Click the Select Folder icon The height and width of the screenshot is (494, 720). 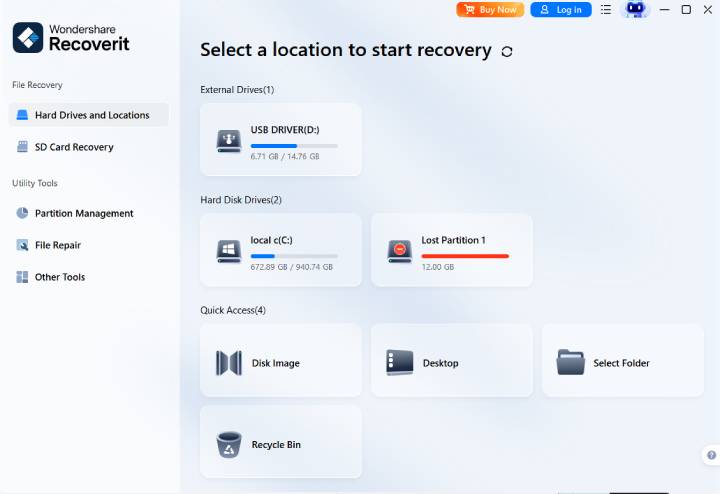(x=570, y=362)
